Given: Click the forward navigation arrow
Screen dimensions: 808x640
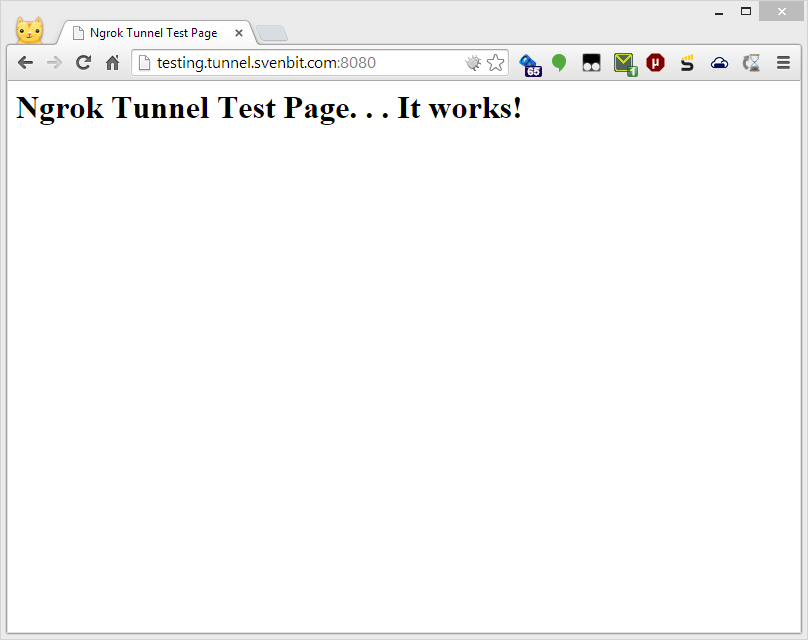Looking at the screenshot, I should 54,63.
